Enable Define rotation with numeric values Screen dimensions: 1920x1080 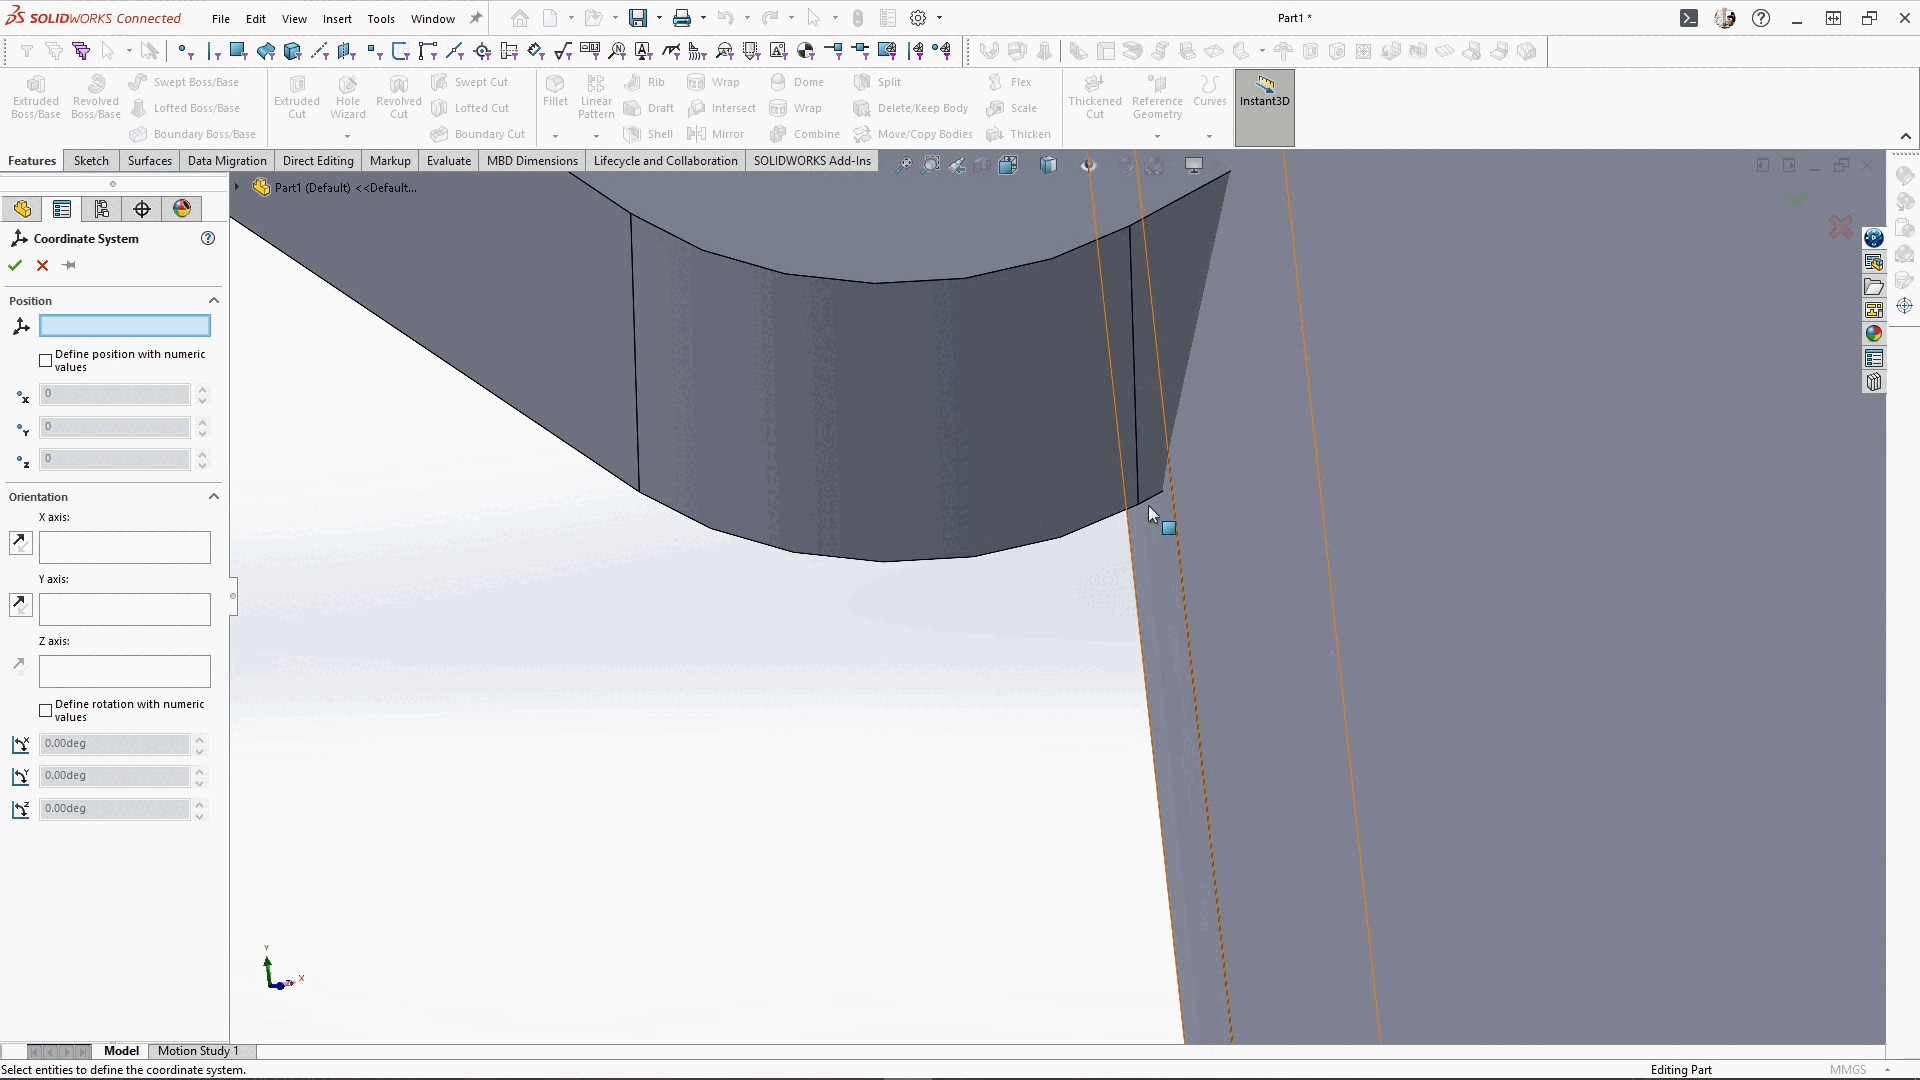(x=45, y=710)
